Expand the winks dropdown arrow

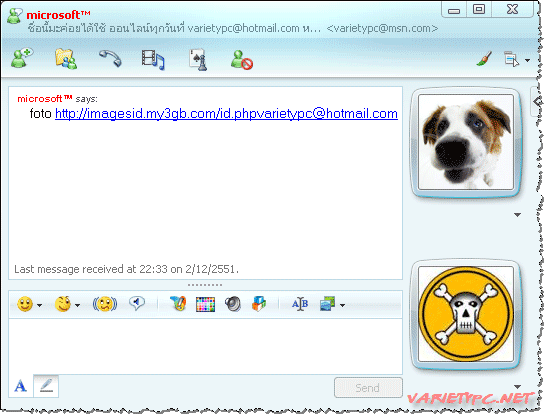point(77,305)
